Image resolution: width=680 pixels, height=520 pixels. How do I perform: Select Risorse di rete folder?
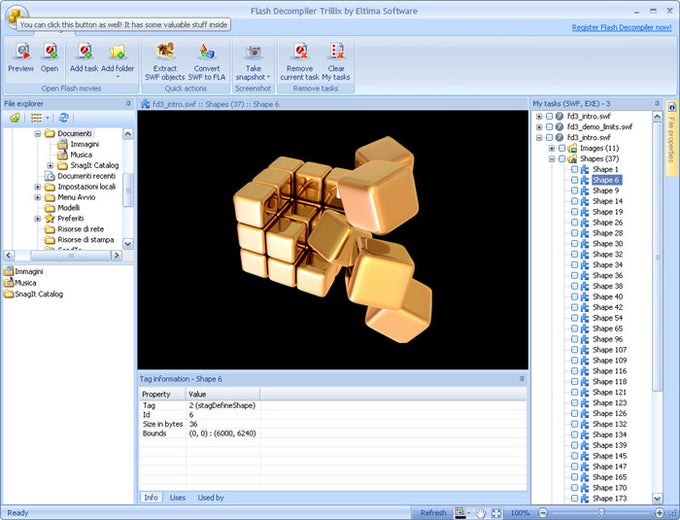(x=81, y=229)
